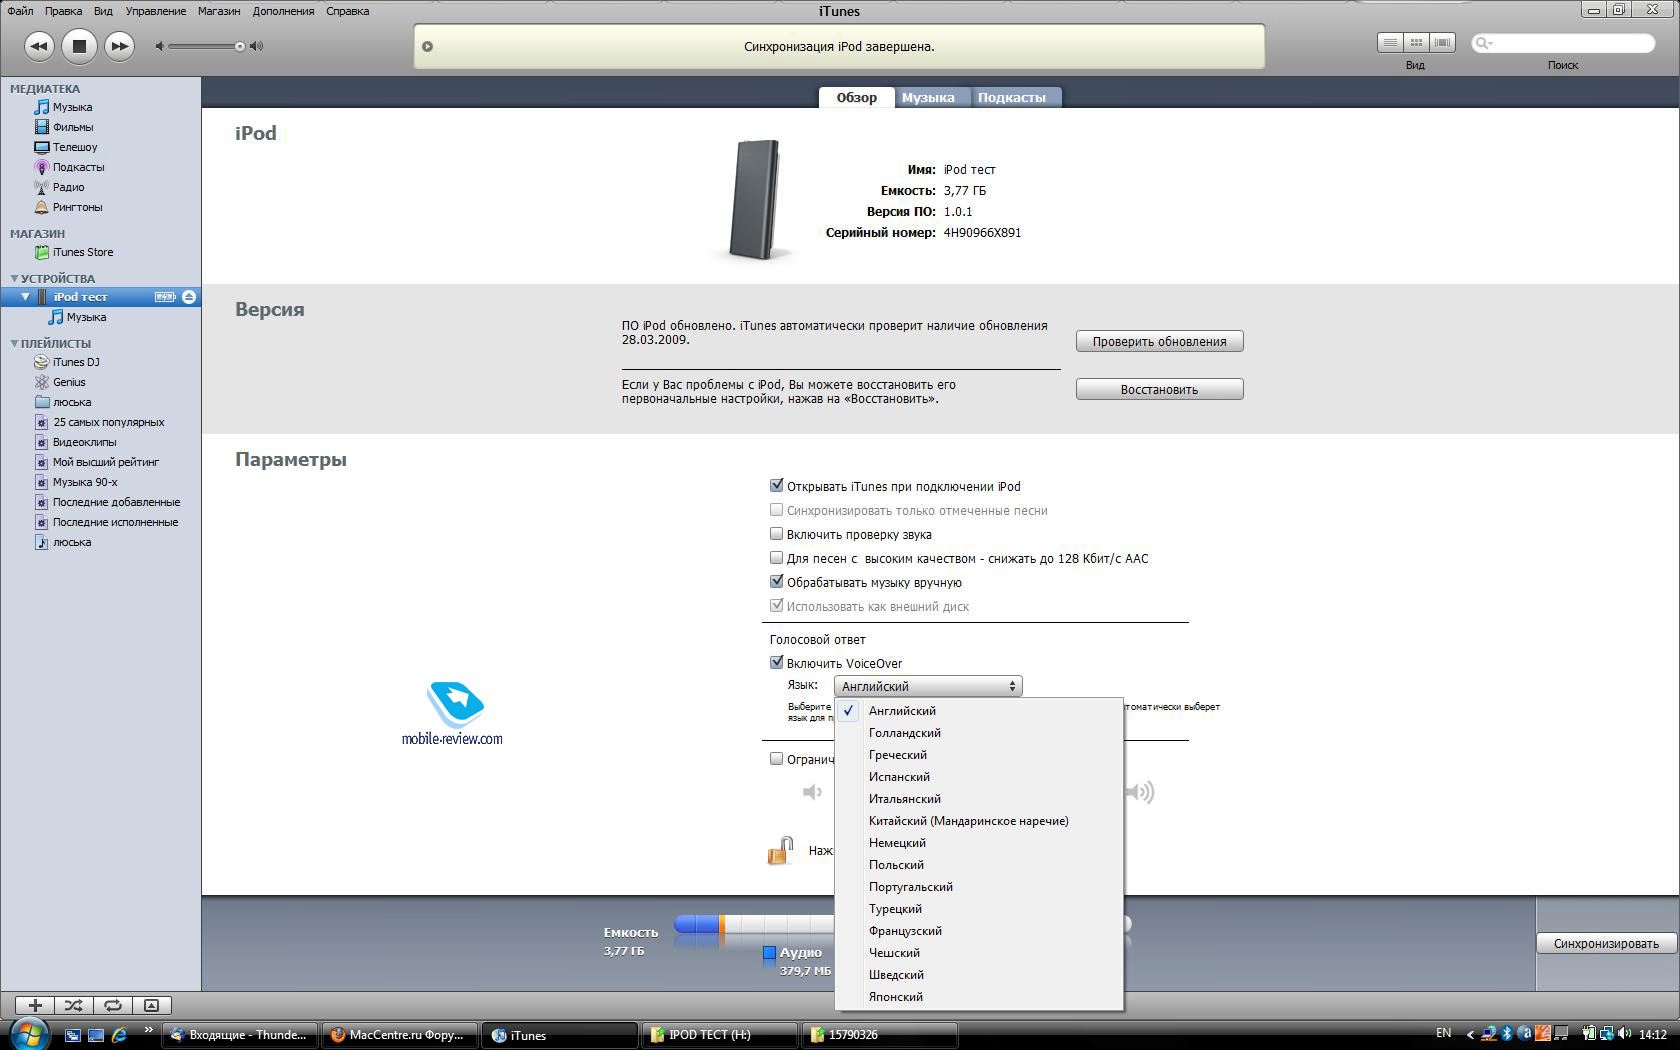The height and width of the screenshot is (1050, 1680).
Task: Click Восстановить button
Action: click(x=1159, y=389)
